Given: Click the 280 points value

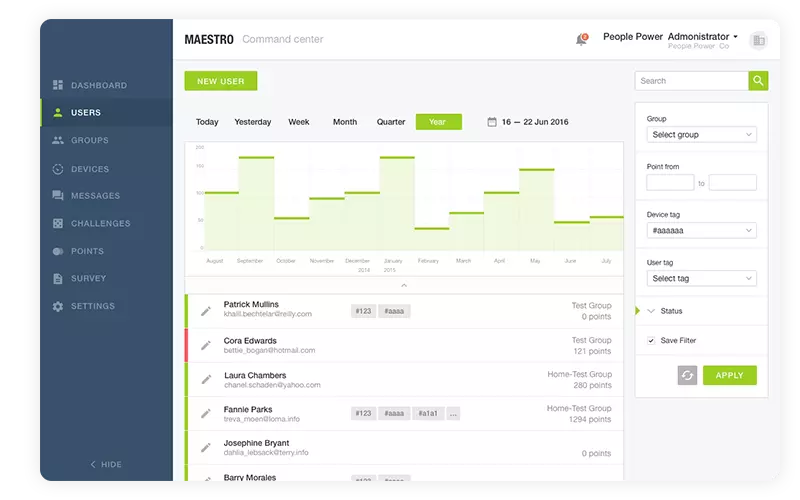Looking at the screenshot, I should (592, 385).
